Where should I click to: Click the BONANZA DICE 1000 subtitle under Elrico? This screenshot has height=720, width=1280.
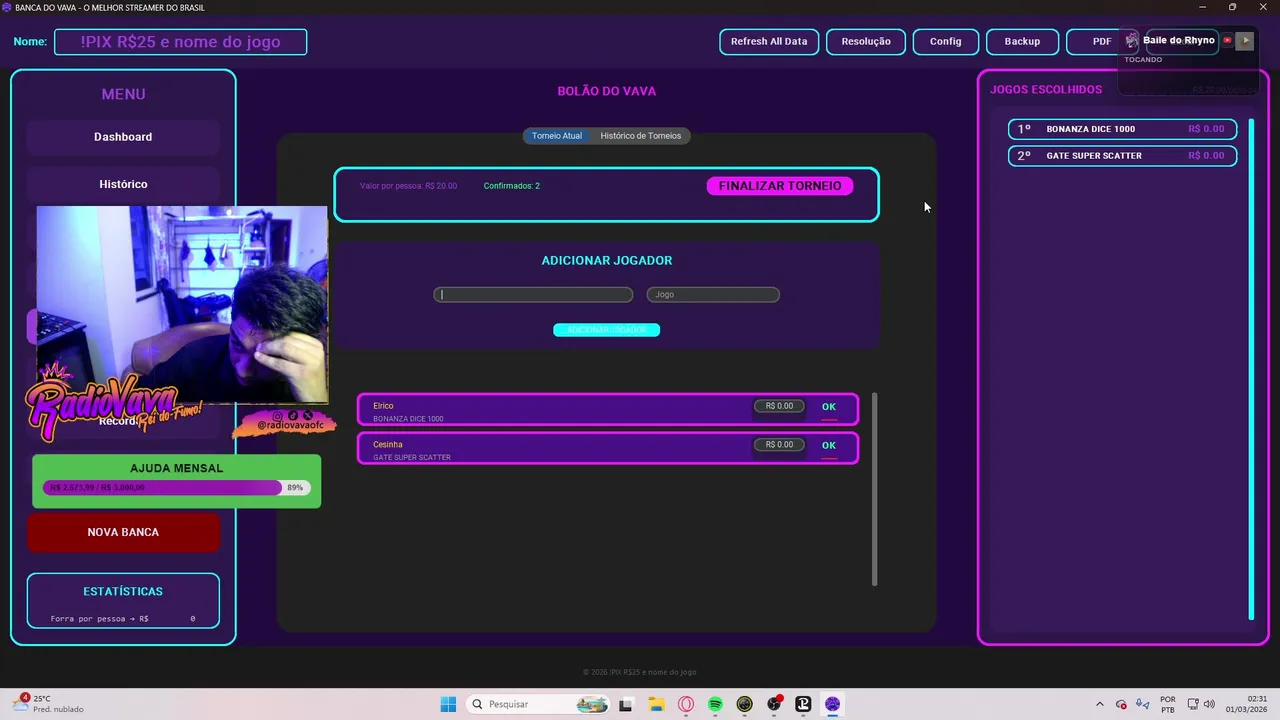tap(408, 419)
